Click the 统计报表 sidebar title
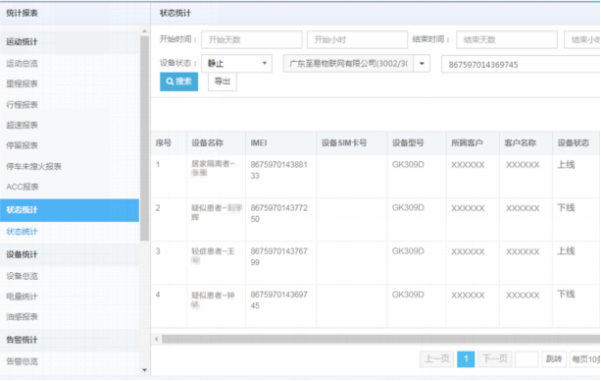Screen dimensions: 601x381 coord(22,13)
